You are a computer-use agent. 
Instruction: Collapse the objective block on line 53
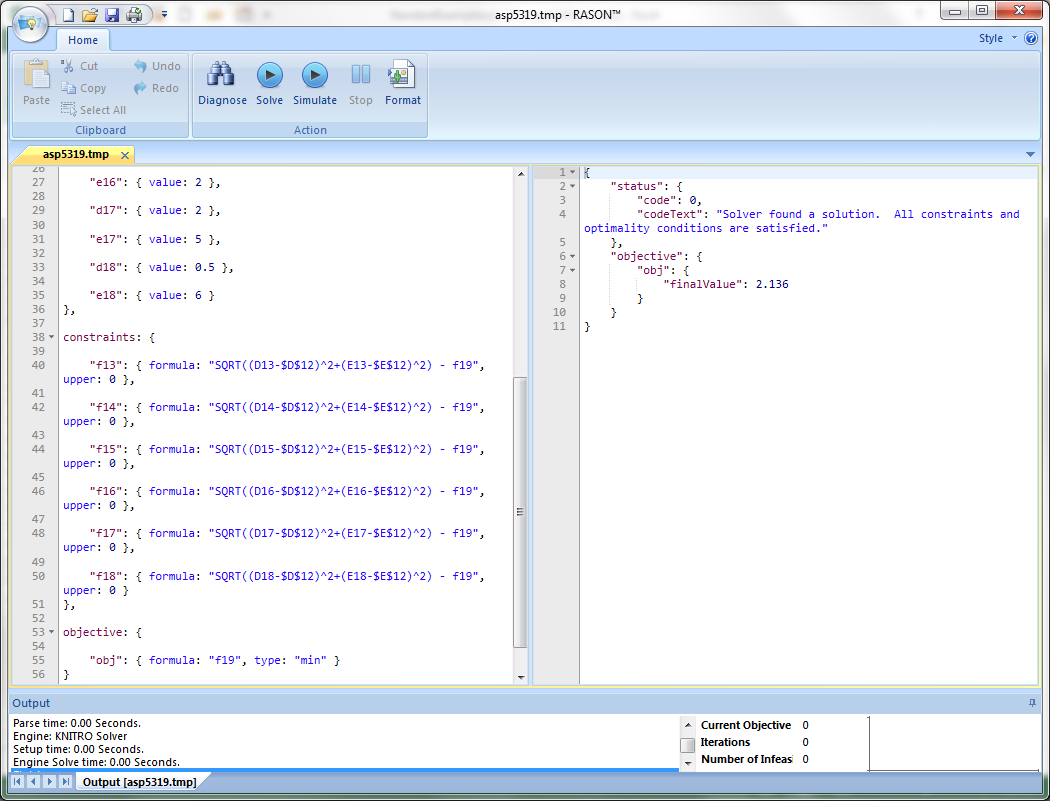point(51,632)
